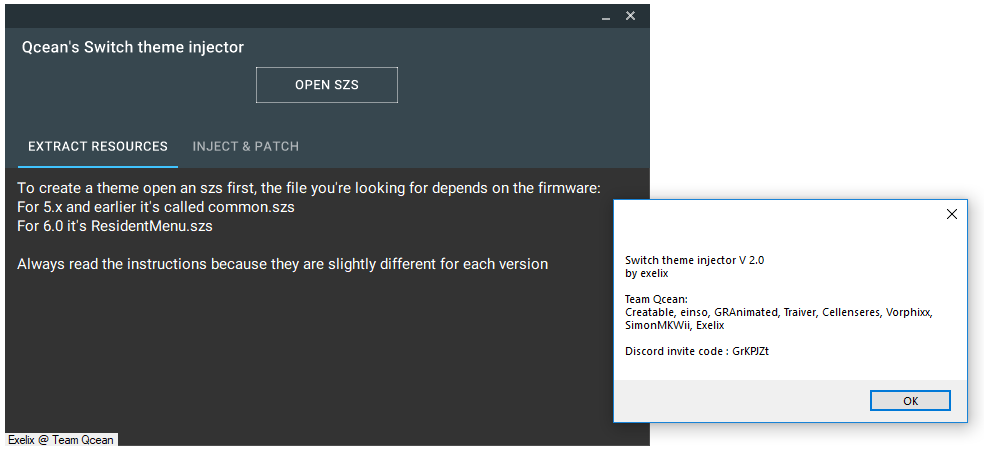
Task: Click the Discord invite code line
Action: pyautogui.click(x=697, y=351)
